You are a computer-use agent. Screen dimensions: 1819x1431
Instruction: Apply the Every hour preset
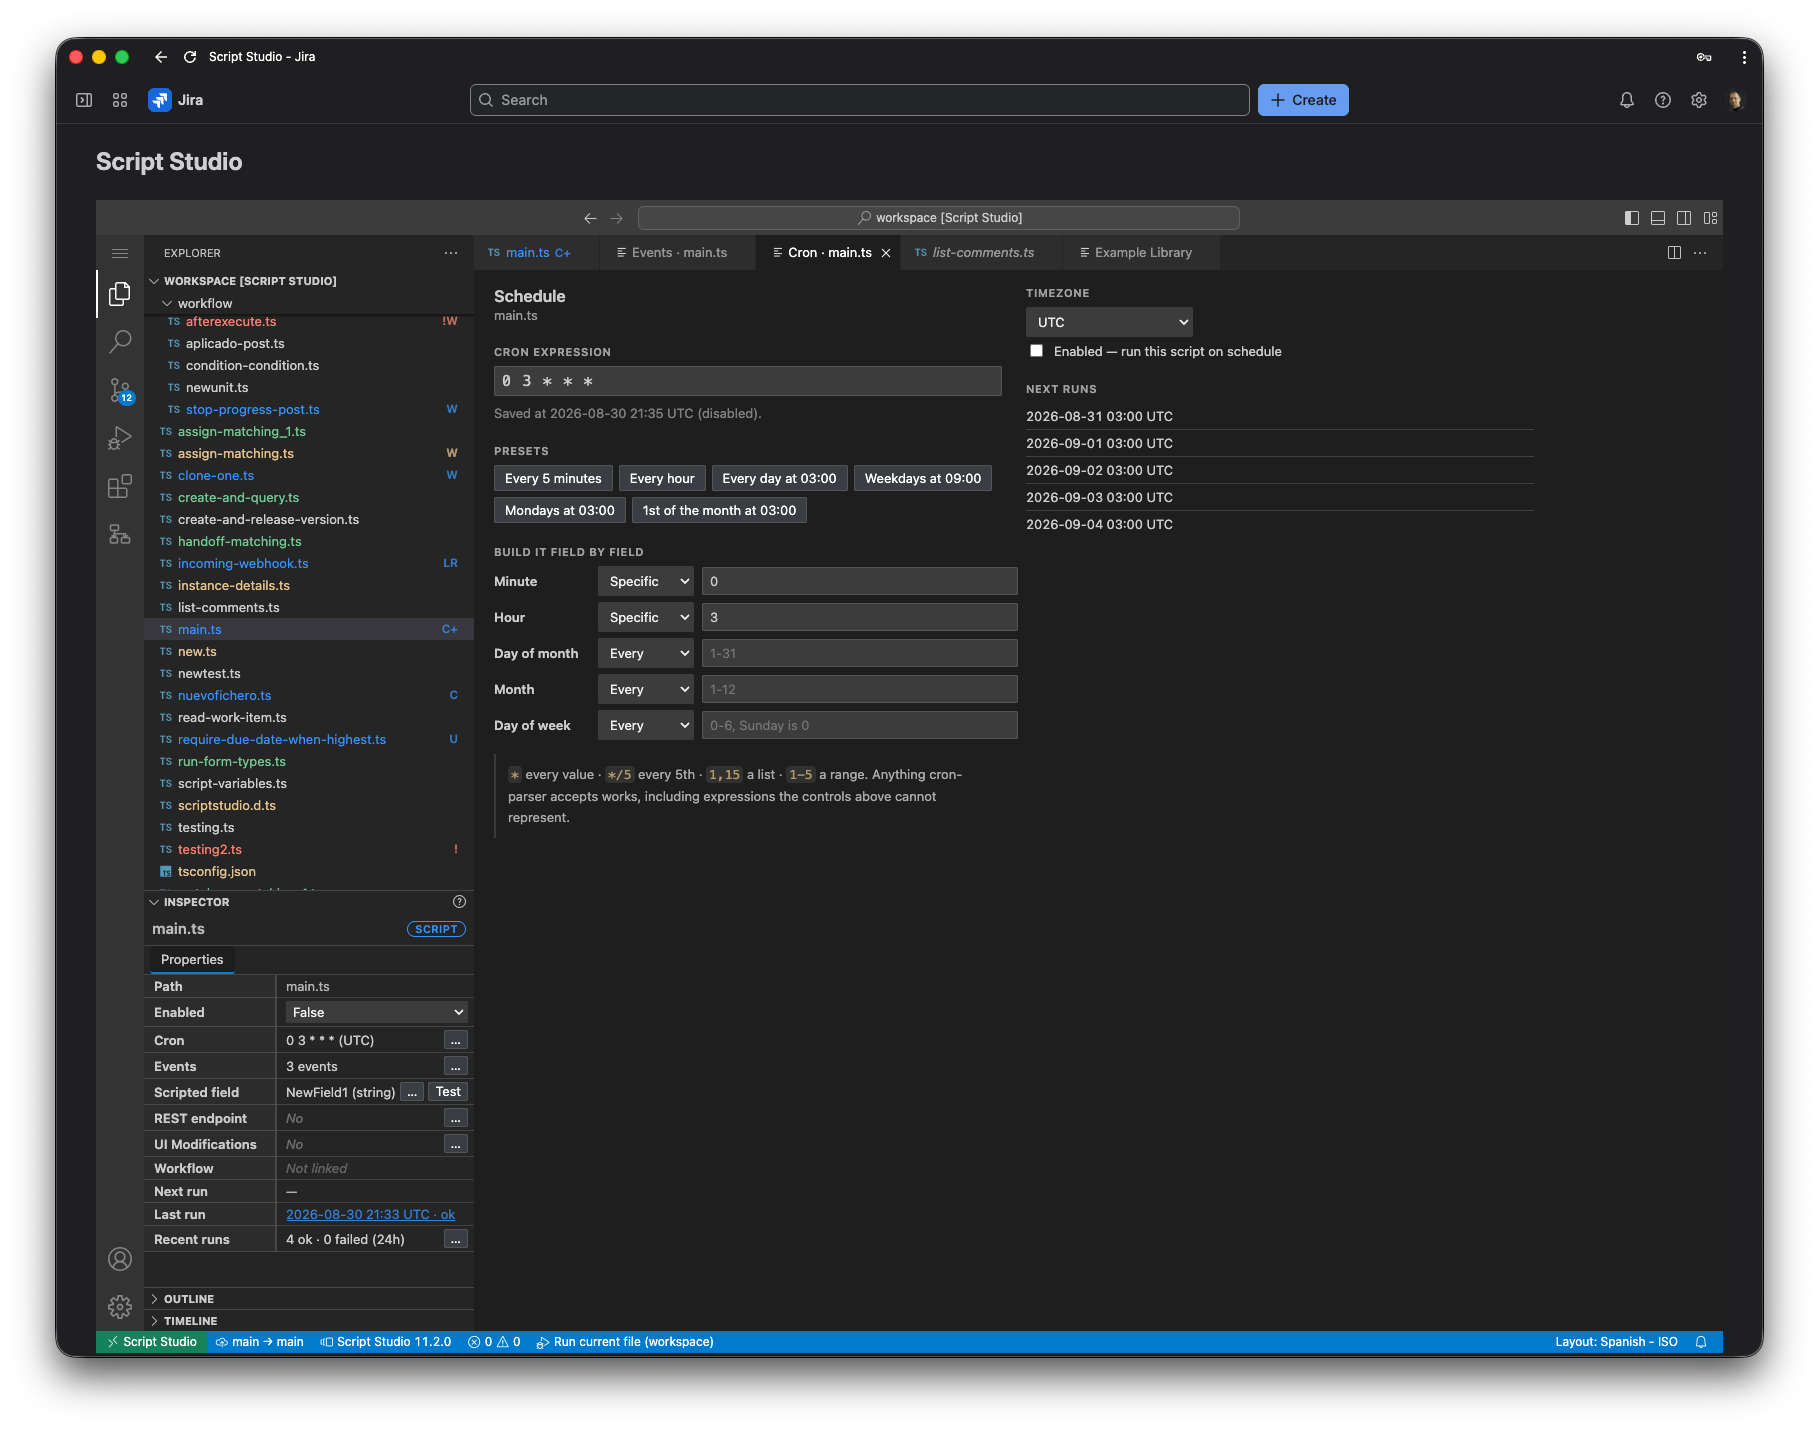(662, 478)
